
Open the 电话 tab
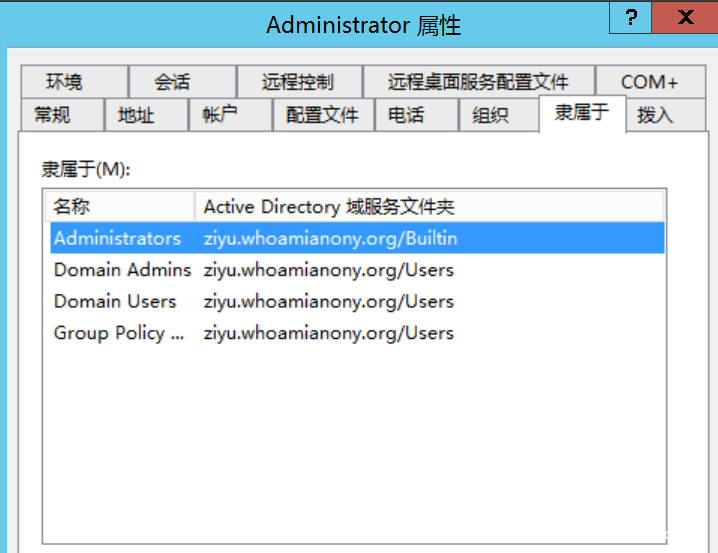pyautogui.click(x=405, y=115)
